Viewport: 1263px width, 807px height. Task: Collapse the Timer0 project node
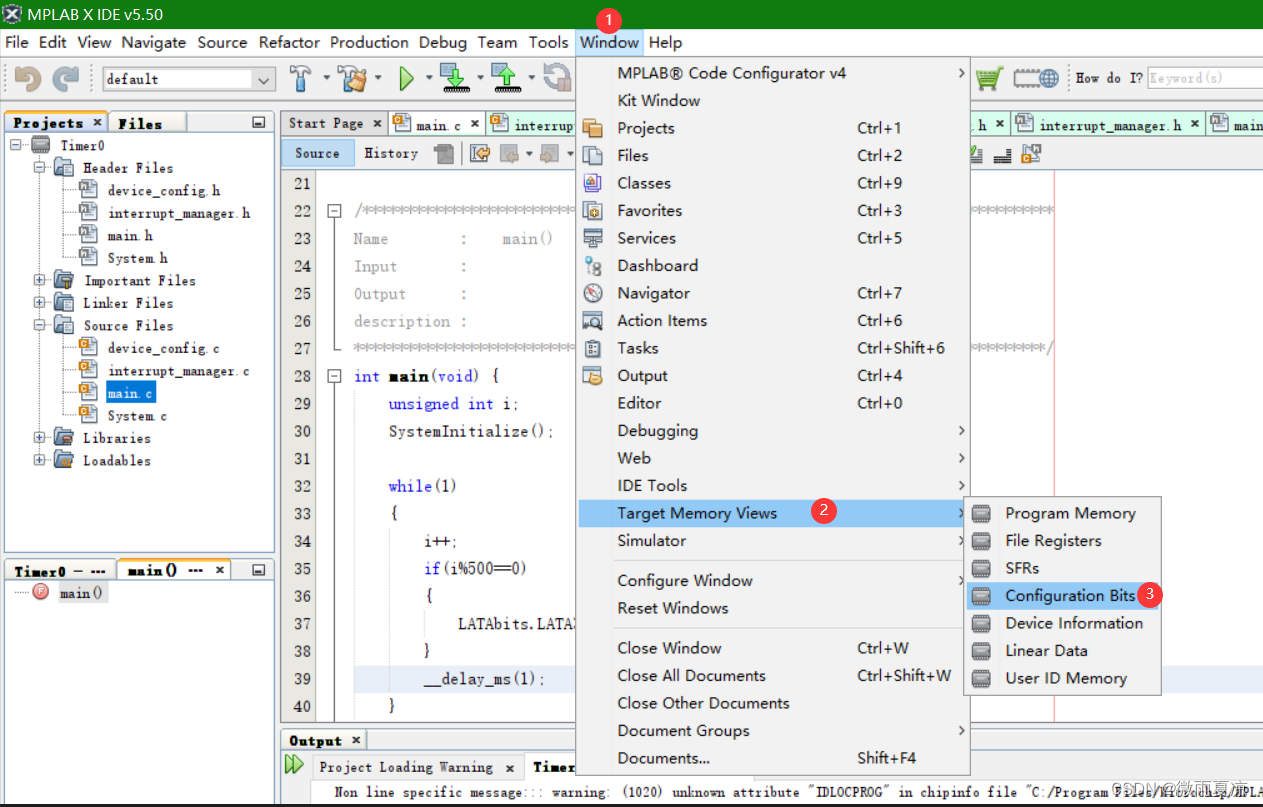(16, 145)
